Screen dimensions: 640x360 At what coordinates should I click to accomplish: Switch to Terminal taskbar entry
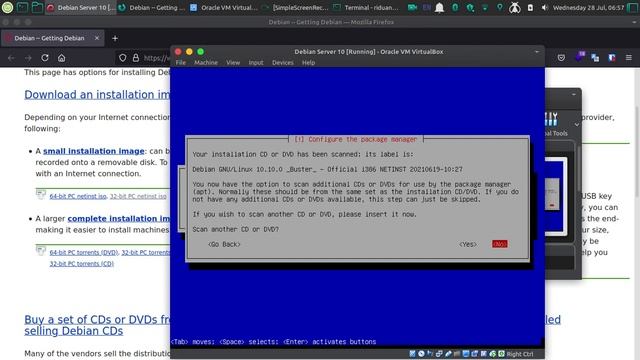365,7
